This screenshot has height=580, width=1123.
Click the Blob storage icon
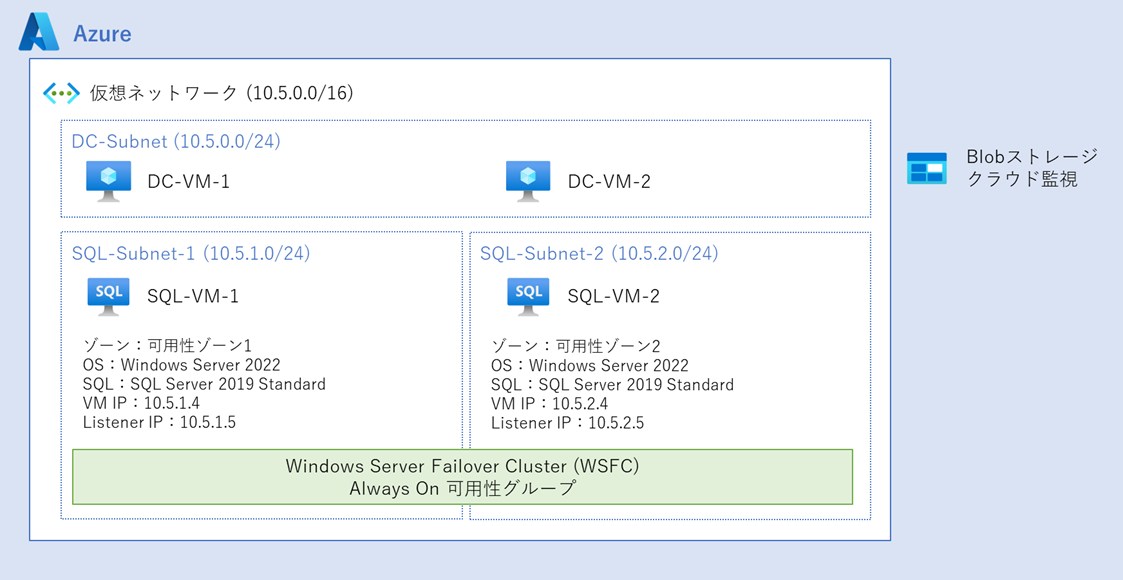click(x=927, y=168)
